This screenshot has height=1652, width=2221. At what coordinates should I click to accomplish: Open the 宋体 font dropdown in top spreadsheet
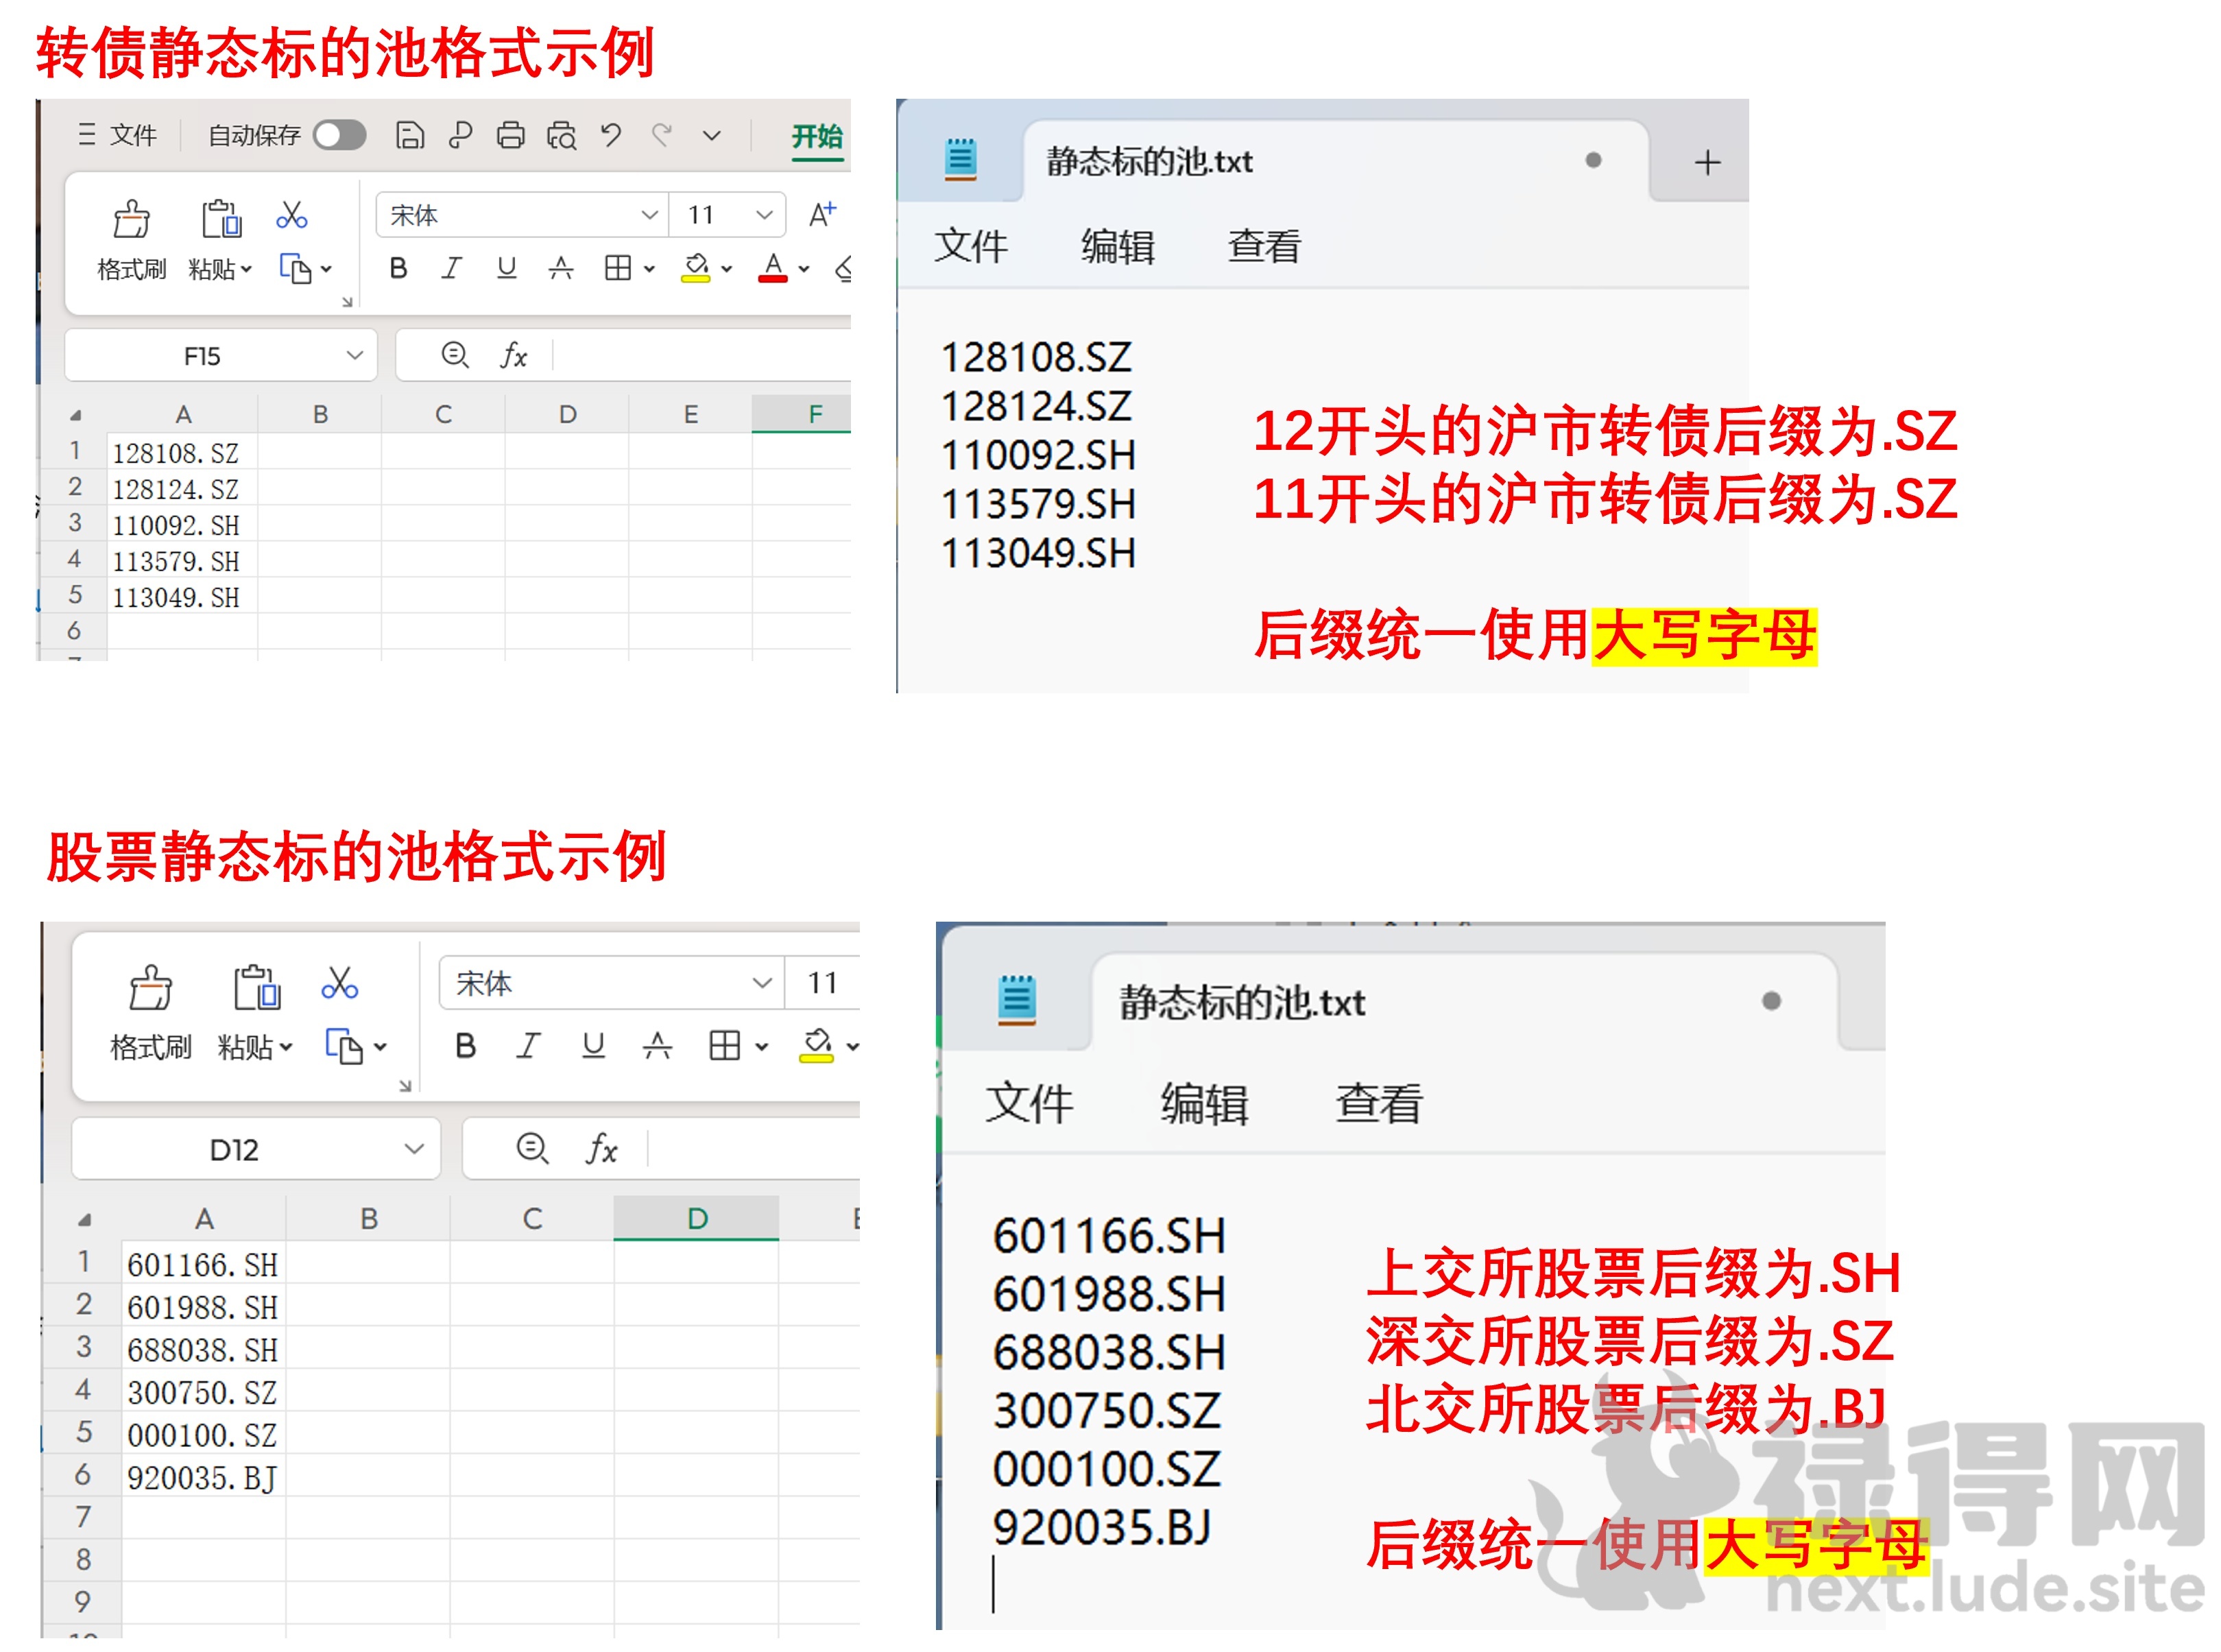click(649, 215)
